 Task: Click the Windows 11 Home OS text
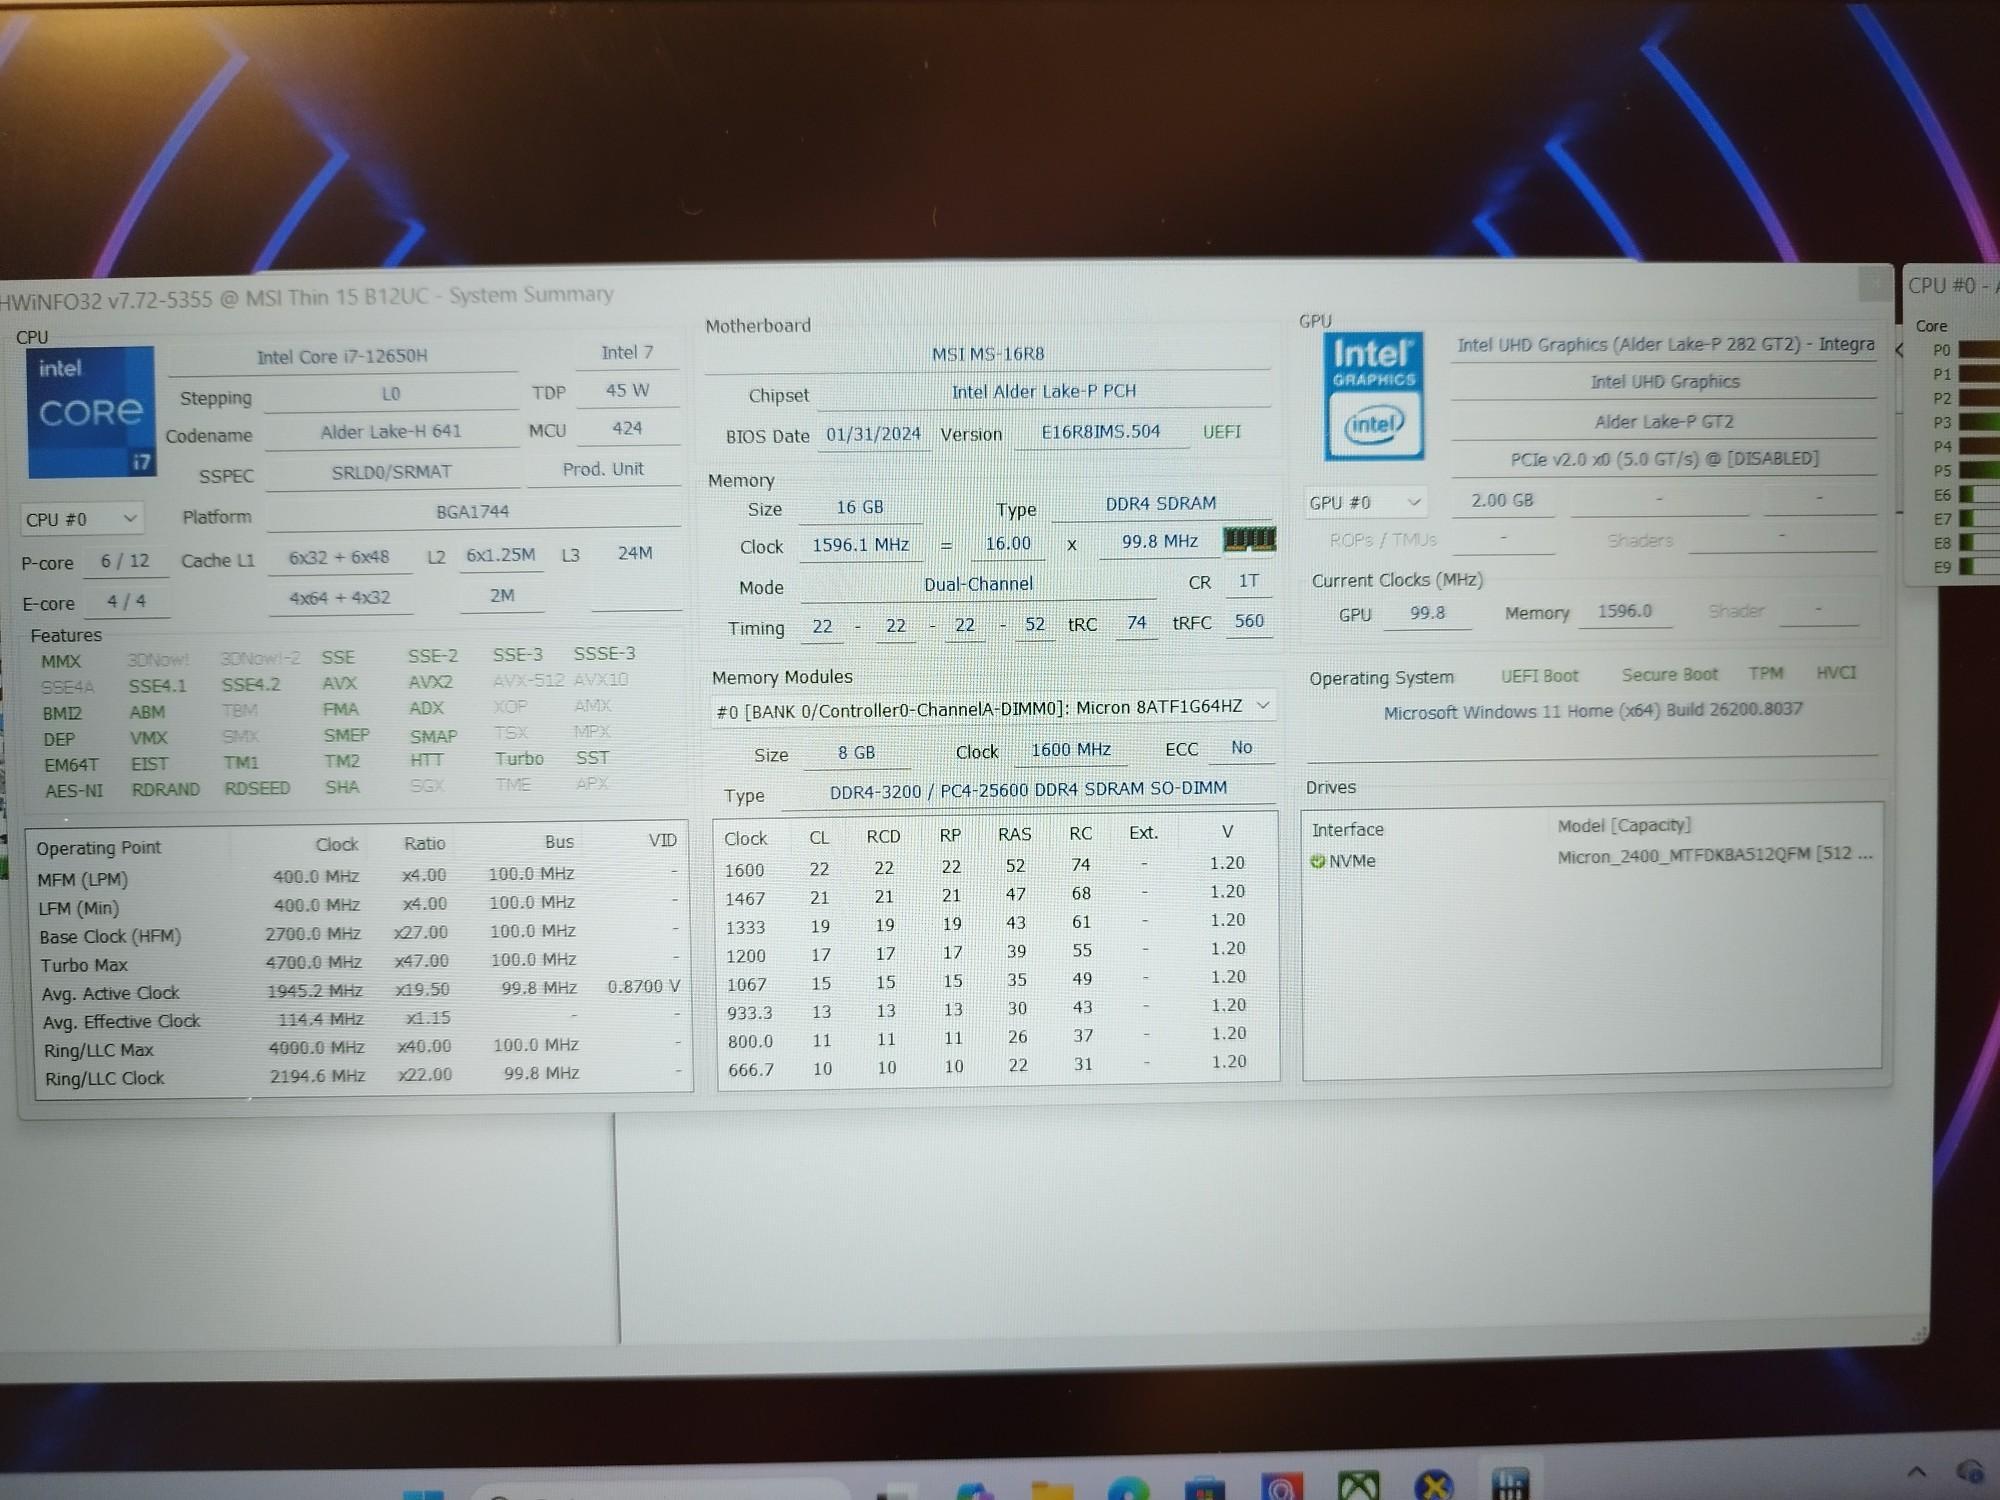(1592, 711)
